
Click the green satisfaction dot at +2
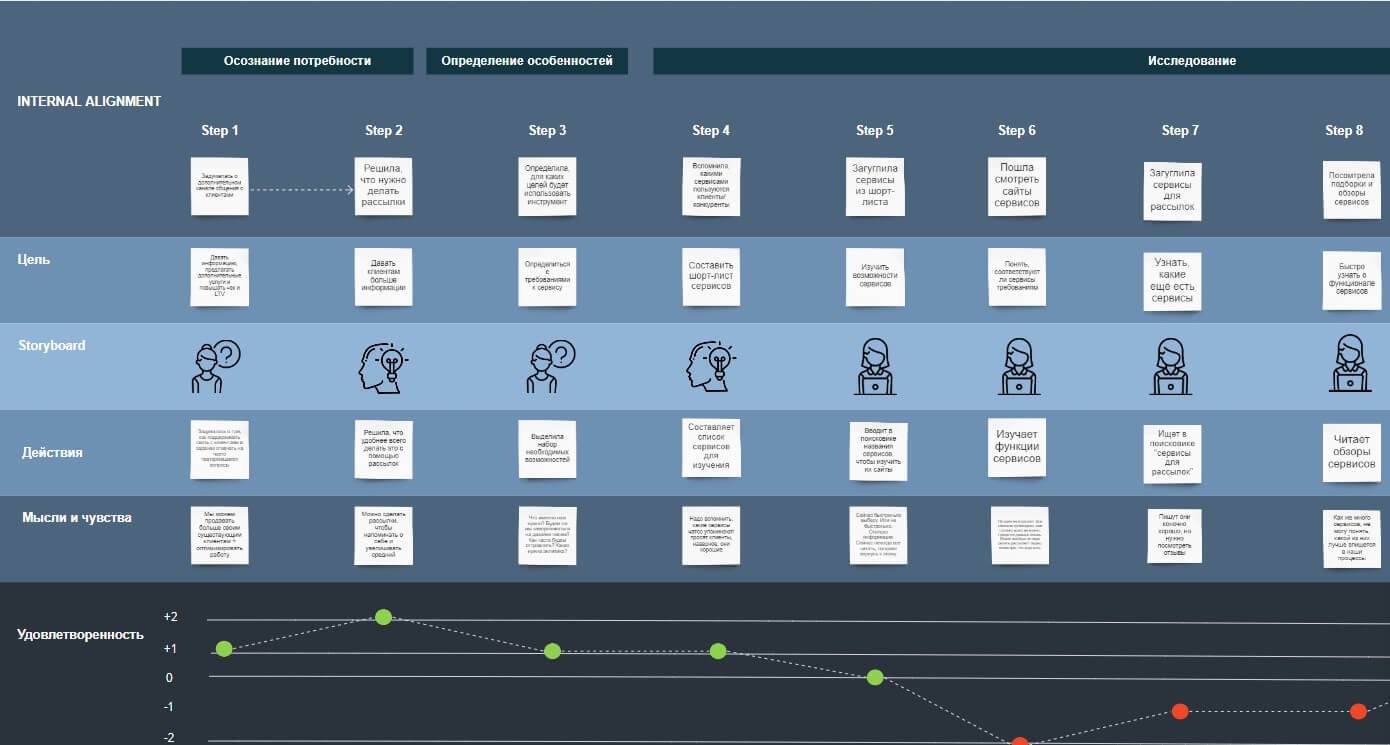(383, 617)
